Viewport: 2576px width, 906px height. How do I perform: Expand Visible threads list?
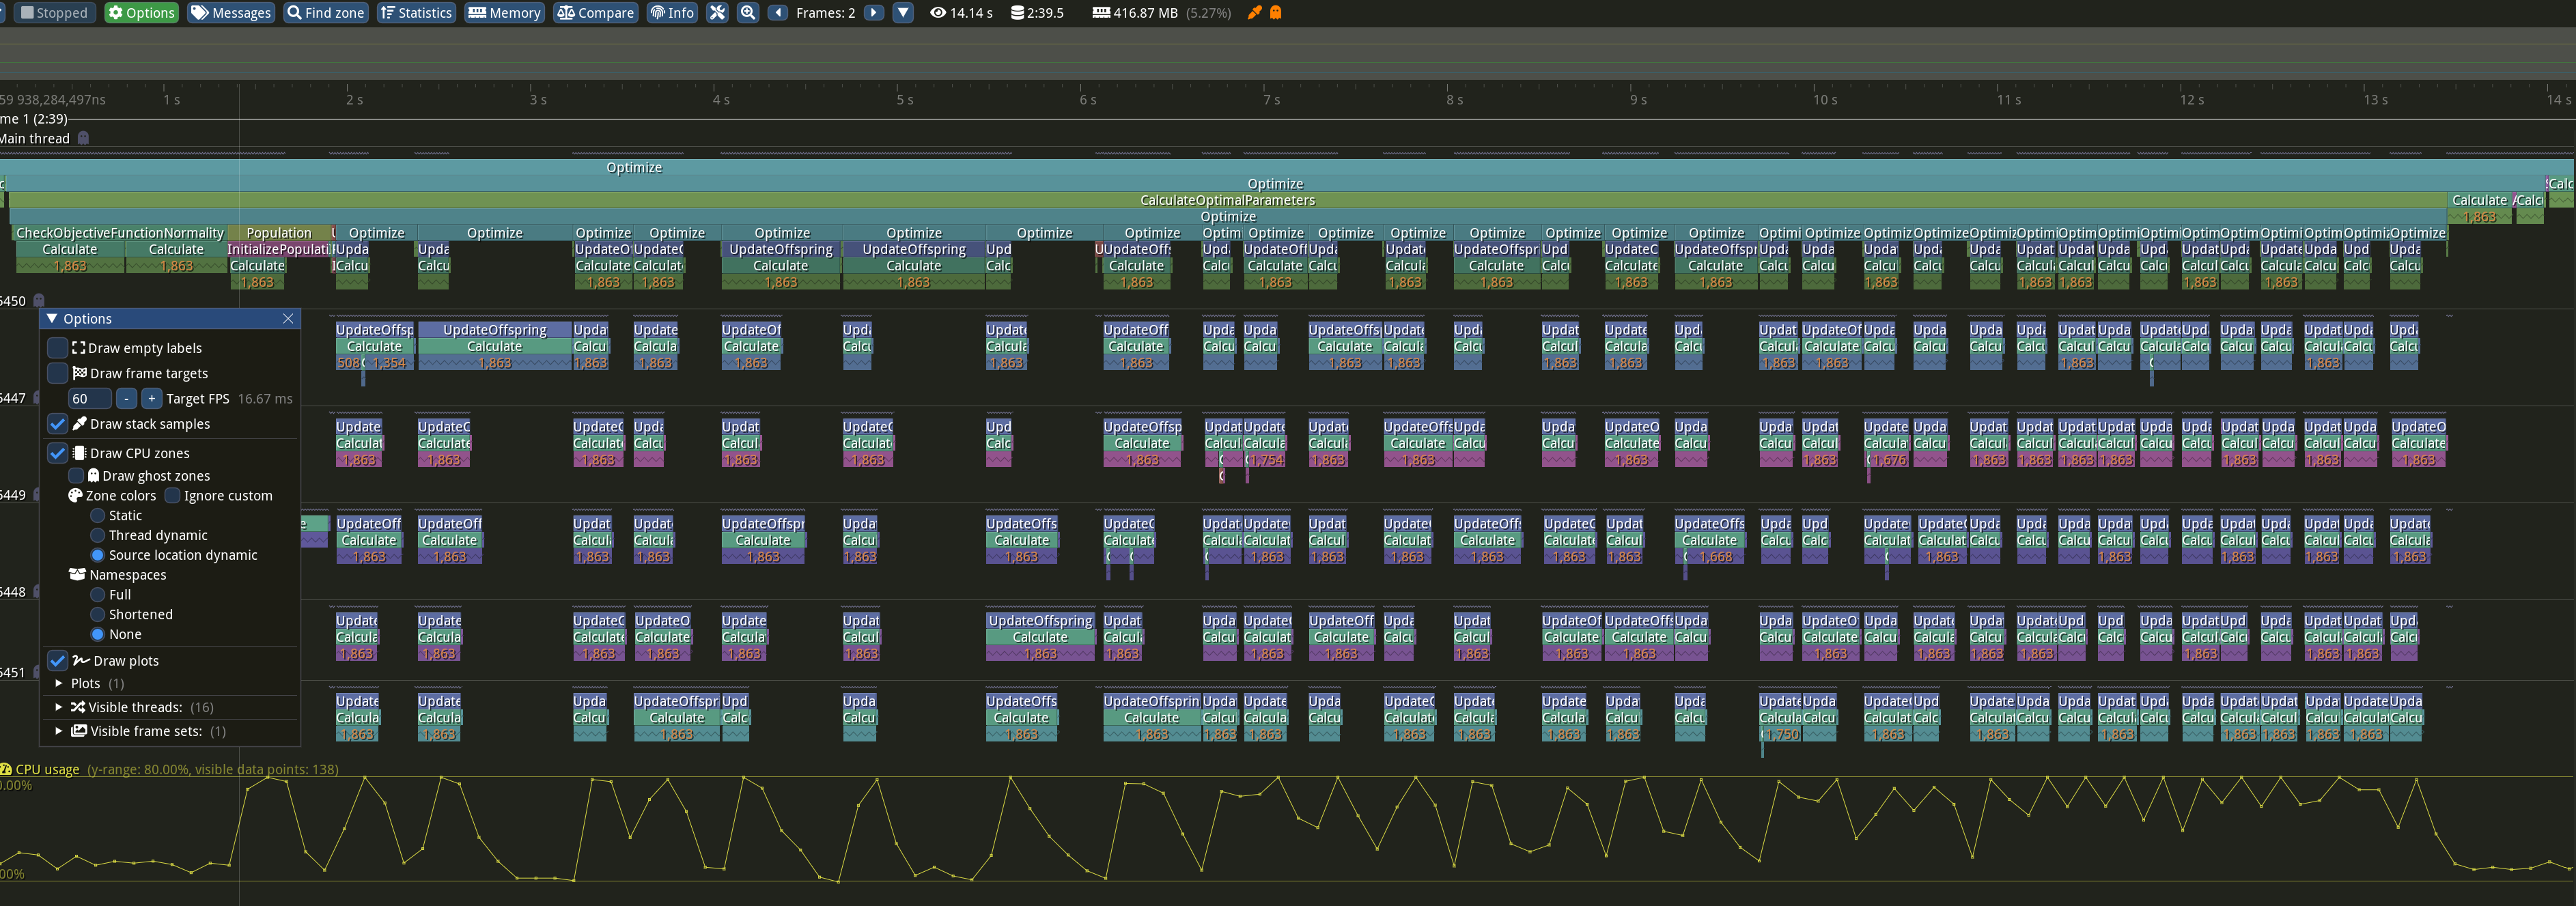[59, 707]
